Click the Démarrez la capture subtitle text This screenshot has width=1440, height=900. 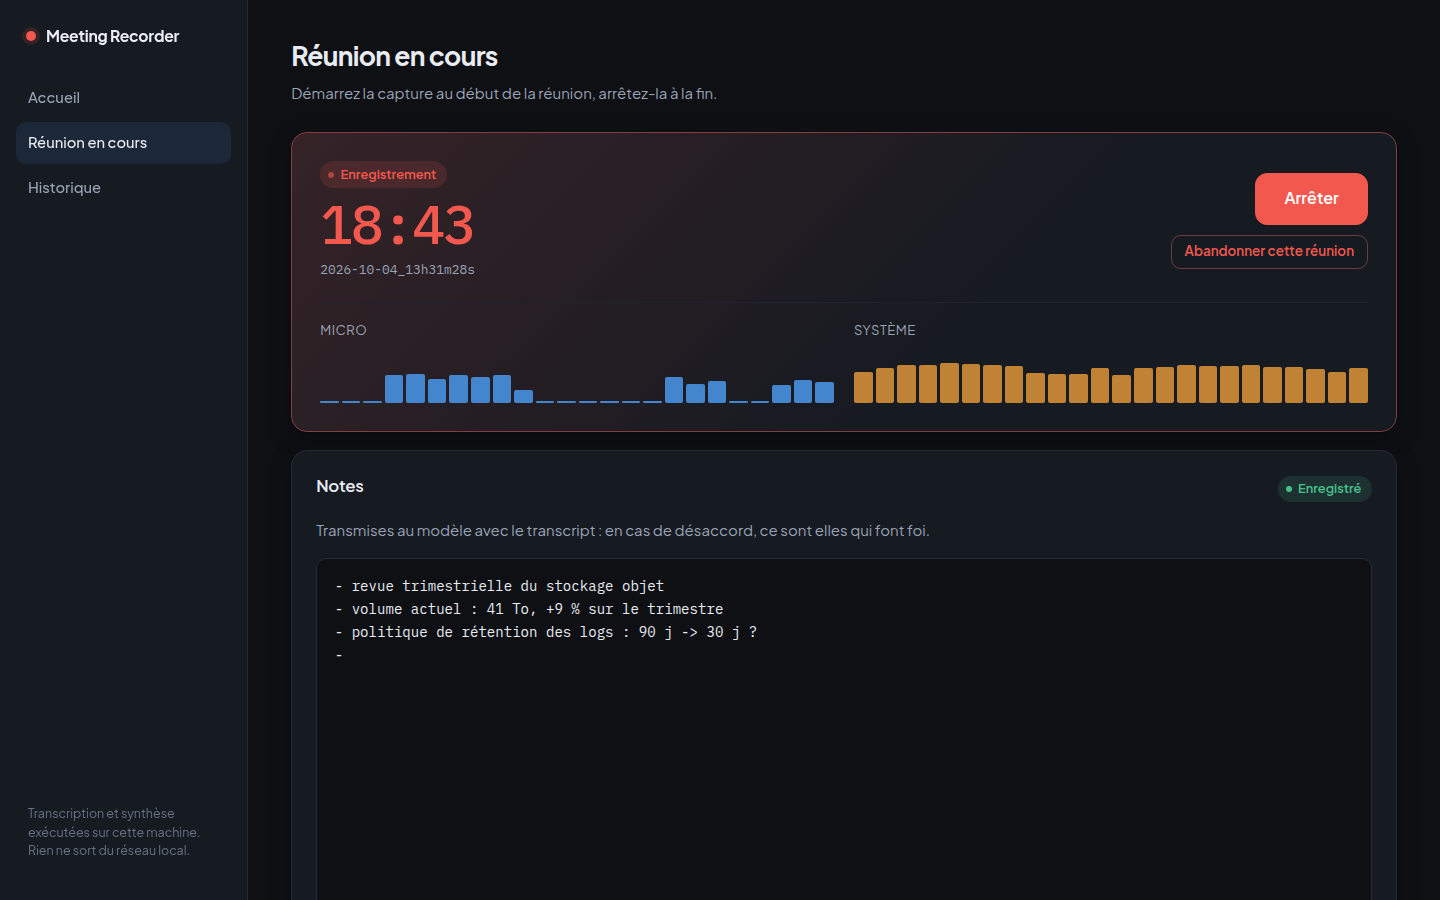504,94
